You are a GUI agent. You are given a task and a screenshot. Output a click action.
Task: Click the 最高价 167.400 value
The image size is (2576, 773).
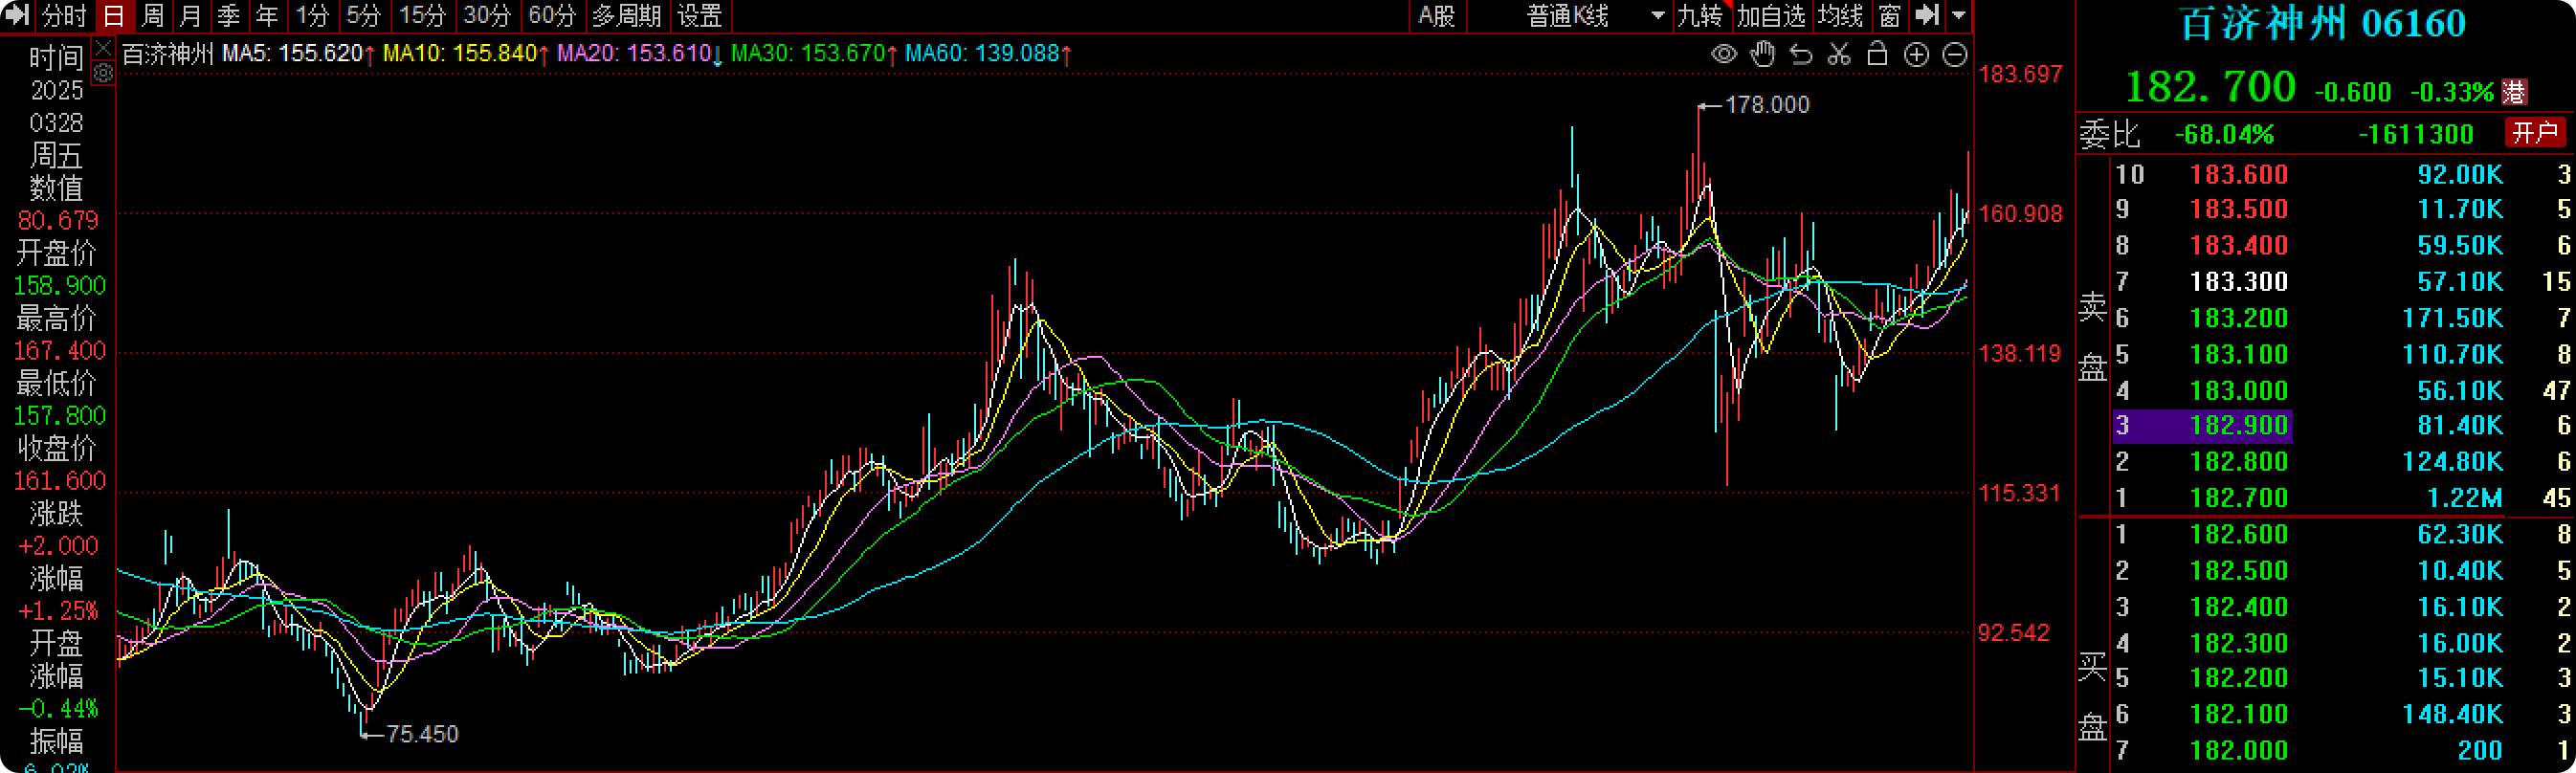(x=59, y=351)
